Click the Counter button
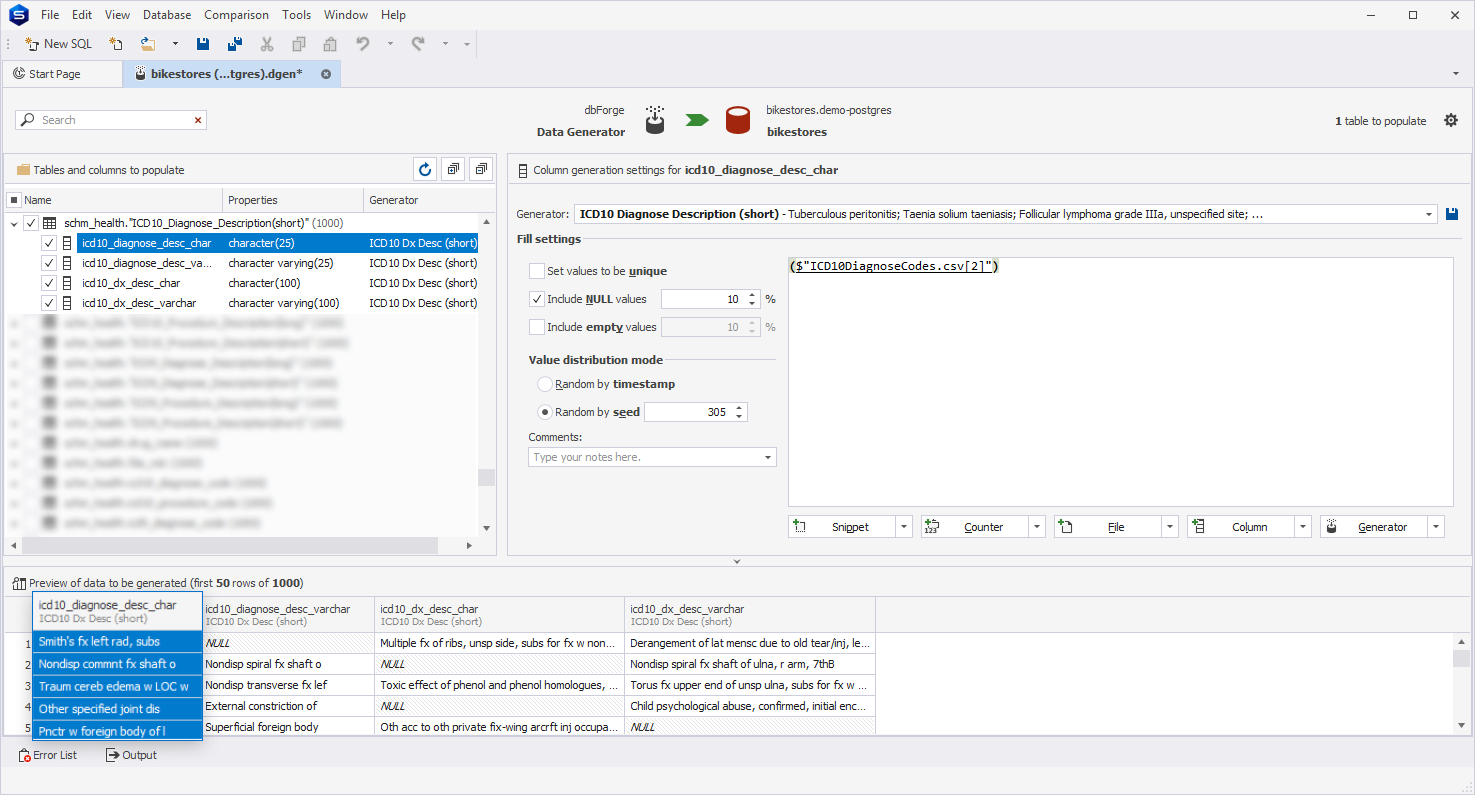The height and width of the screenshot is (795, 1475). 975,527
